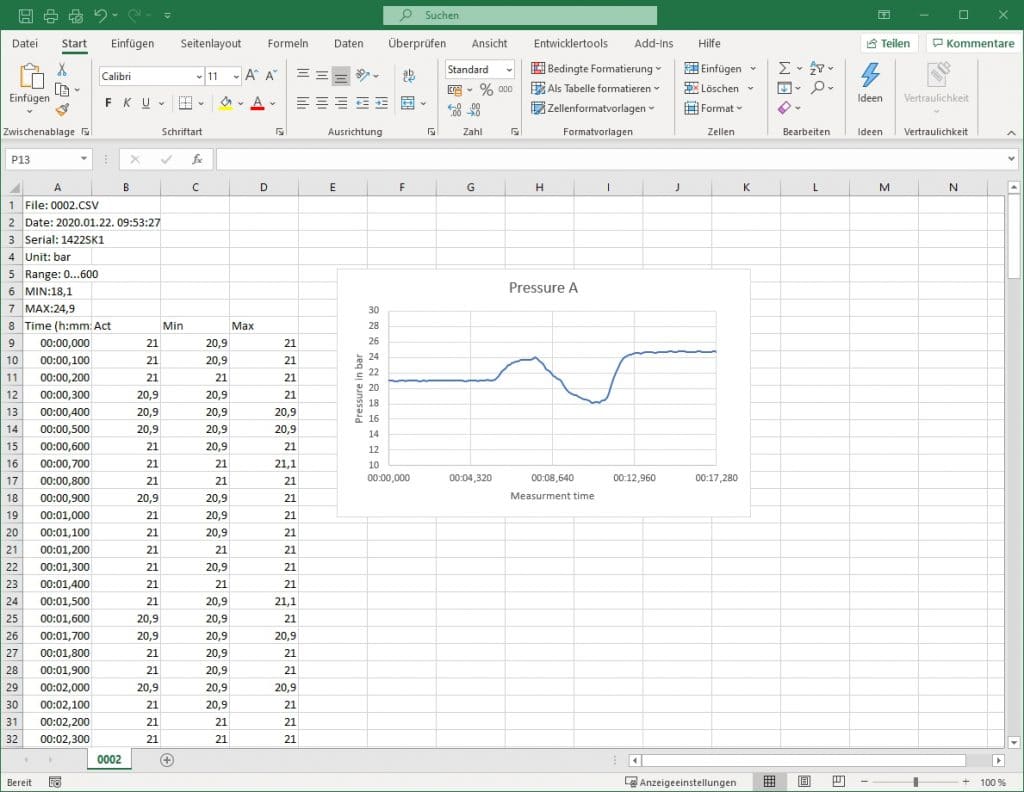1024x792 pixels.
Task: Center cell text horizontally
Action: 322,103
